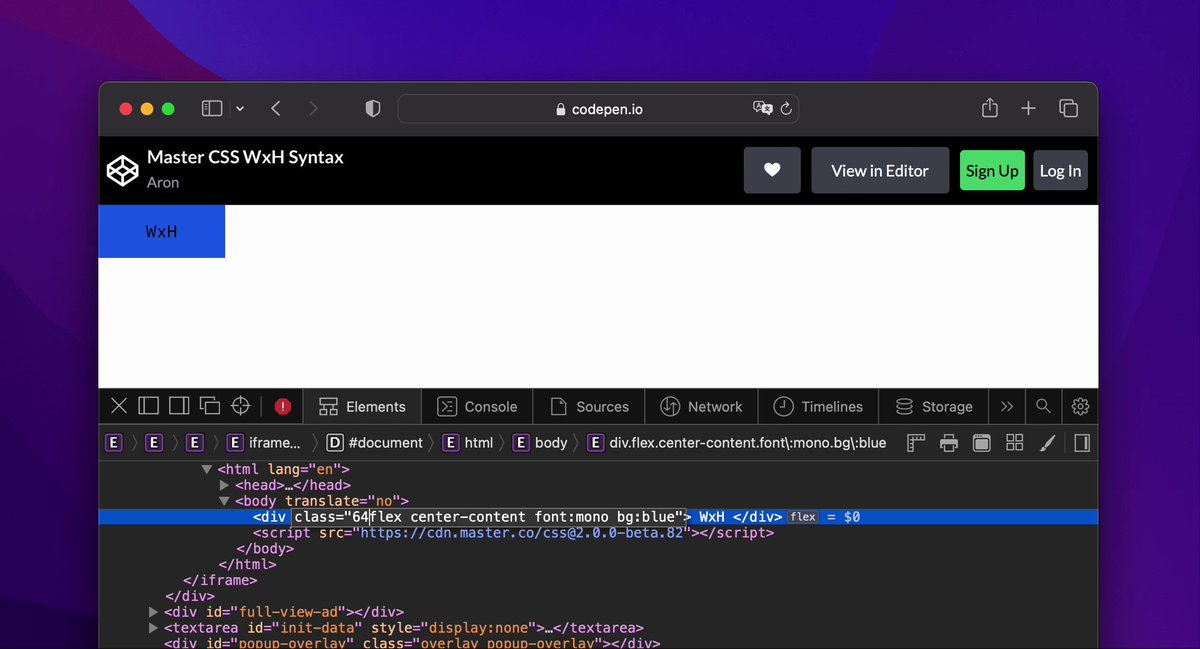The width and height of the screenshot is (1200, 649).
Task: Open the Storage tab
Action: [933, 407]
